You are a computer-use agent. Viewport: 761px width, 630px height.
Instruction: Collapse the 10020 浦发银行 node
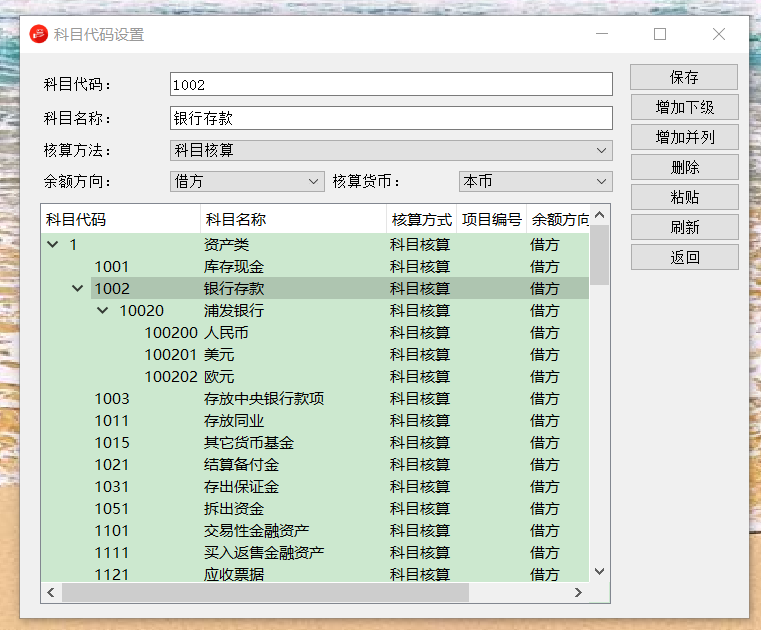[102, 311]
